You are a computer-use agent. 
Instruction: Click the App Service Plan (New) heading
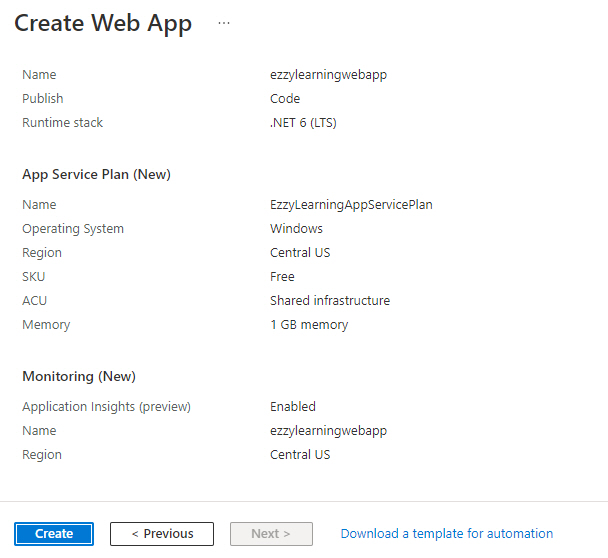[x=97, y=174]
